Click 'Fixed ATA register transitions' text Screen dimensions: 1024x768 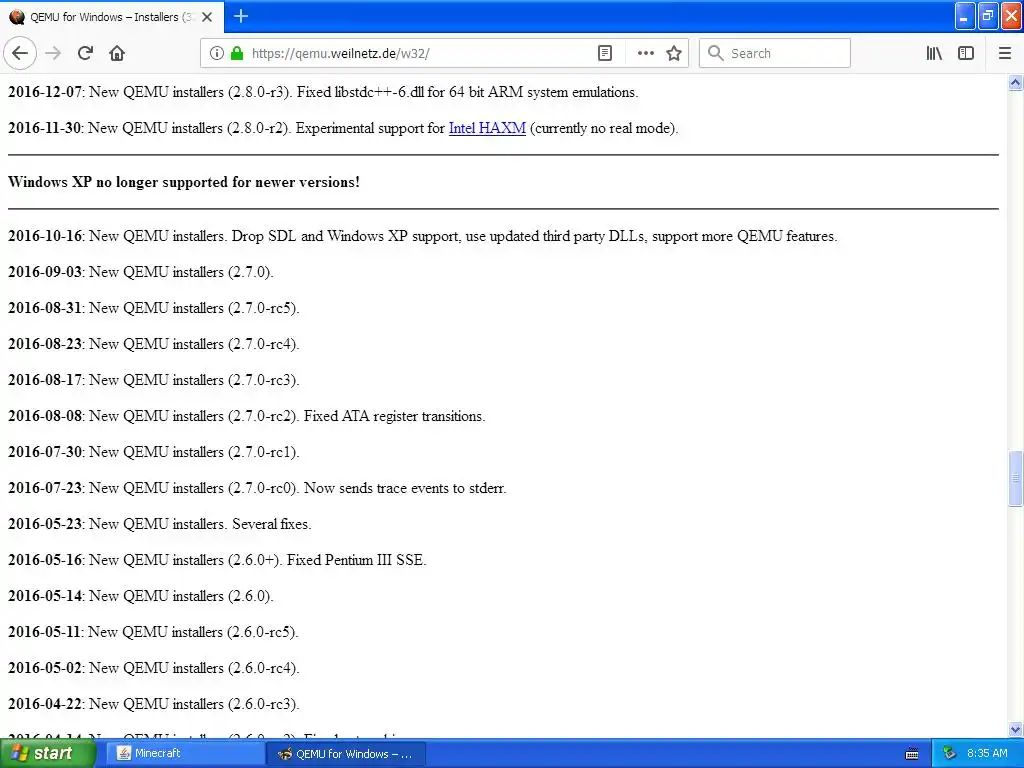point(394,416)
